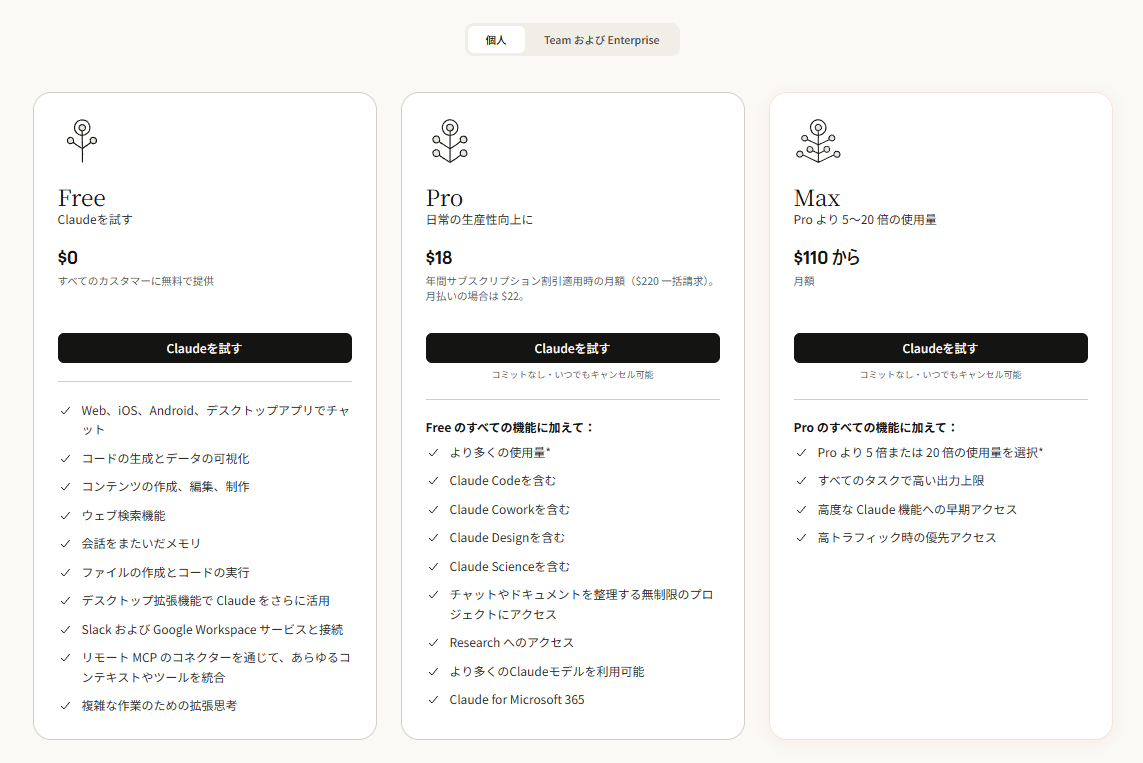This screenshot has height=763, width=1143.
Task: Click checkmark beside ファイルの作成とコードの実行
Action: pos(66,573)
